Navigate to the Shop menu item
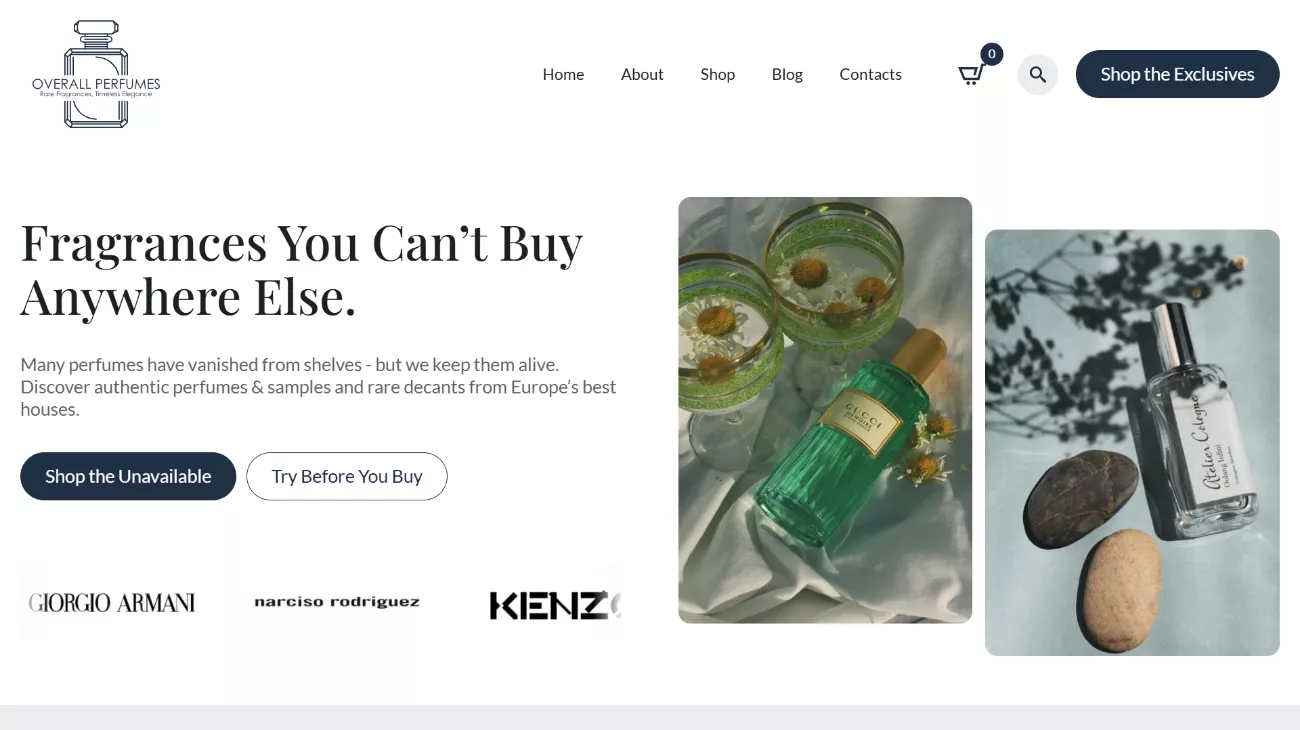1300x730 pixels. click(717, 75)
